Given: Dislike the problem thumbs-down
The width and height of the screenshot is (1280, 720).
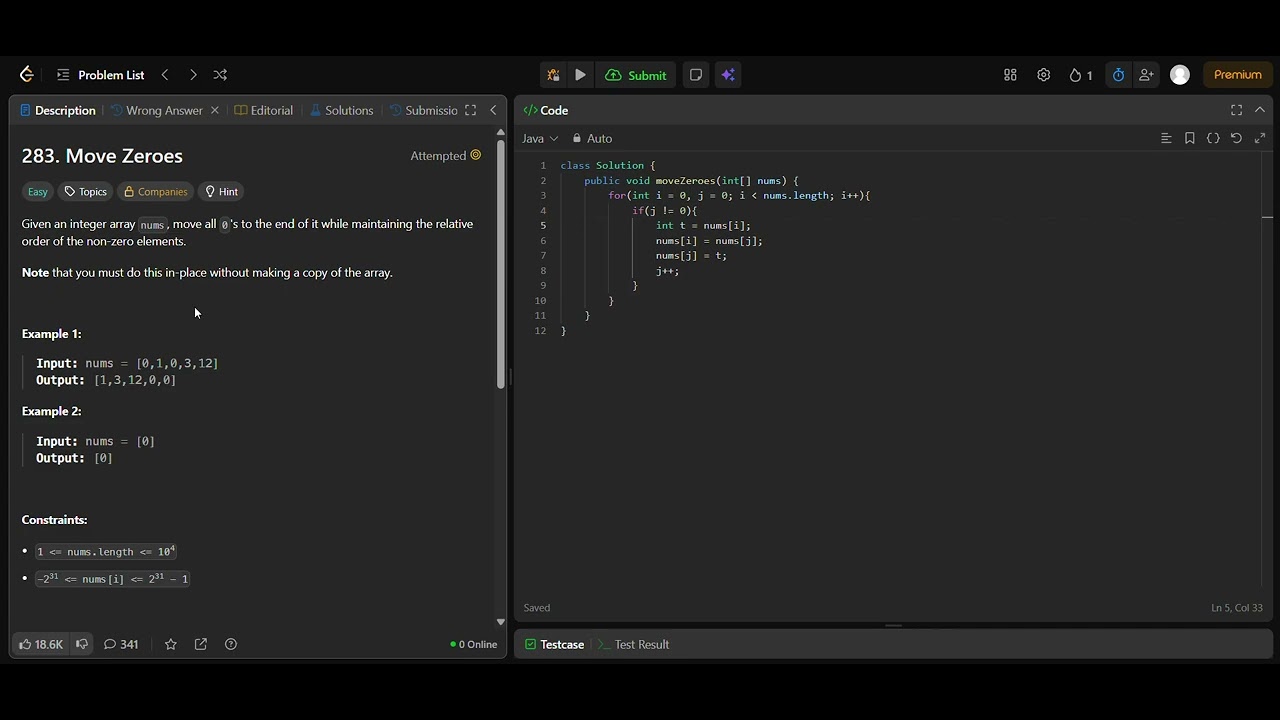Looking at the screenshot, I should (x=82, y=645).
